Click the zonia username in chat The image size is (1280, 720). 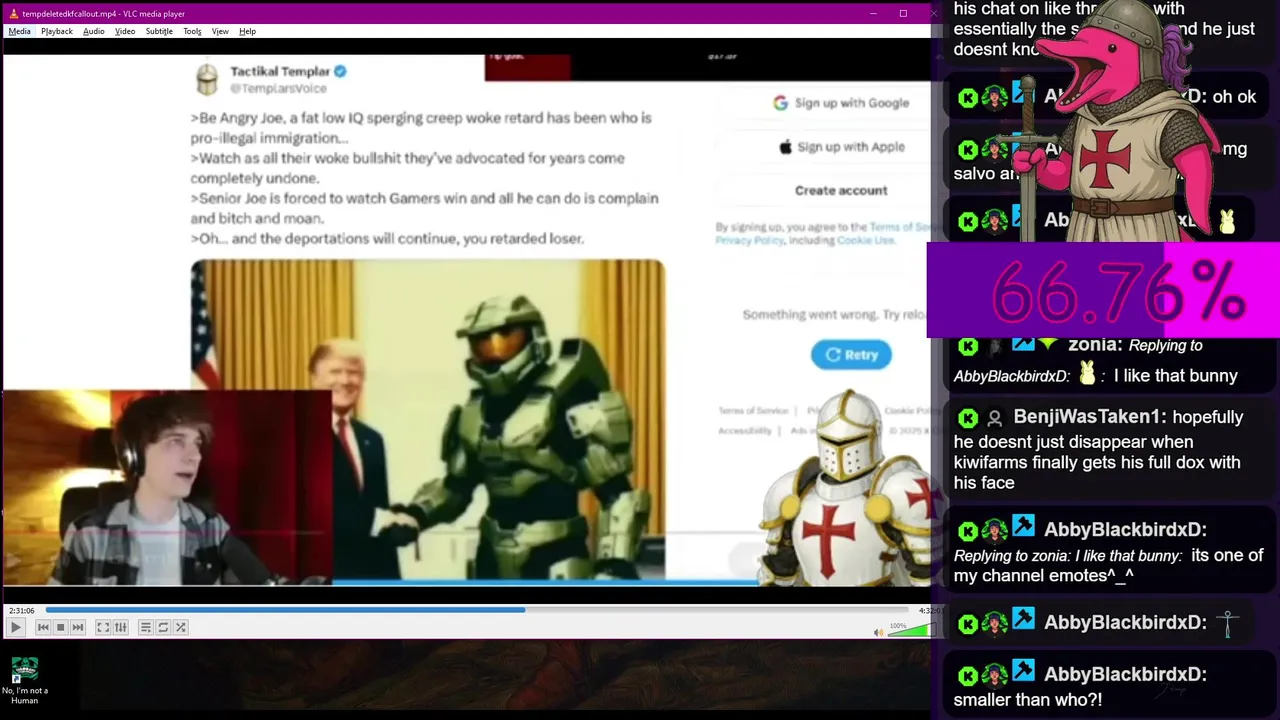tap(1093, 345)
